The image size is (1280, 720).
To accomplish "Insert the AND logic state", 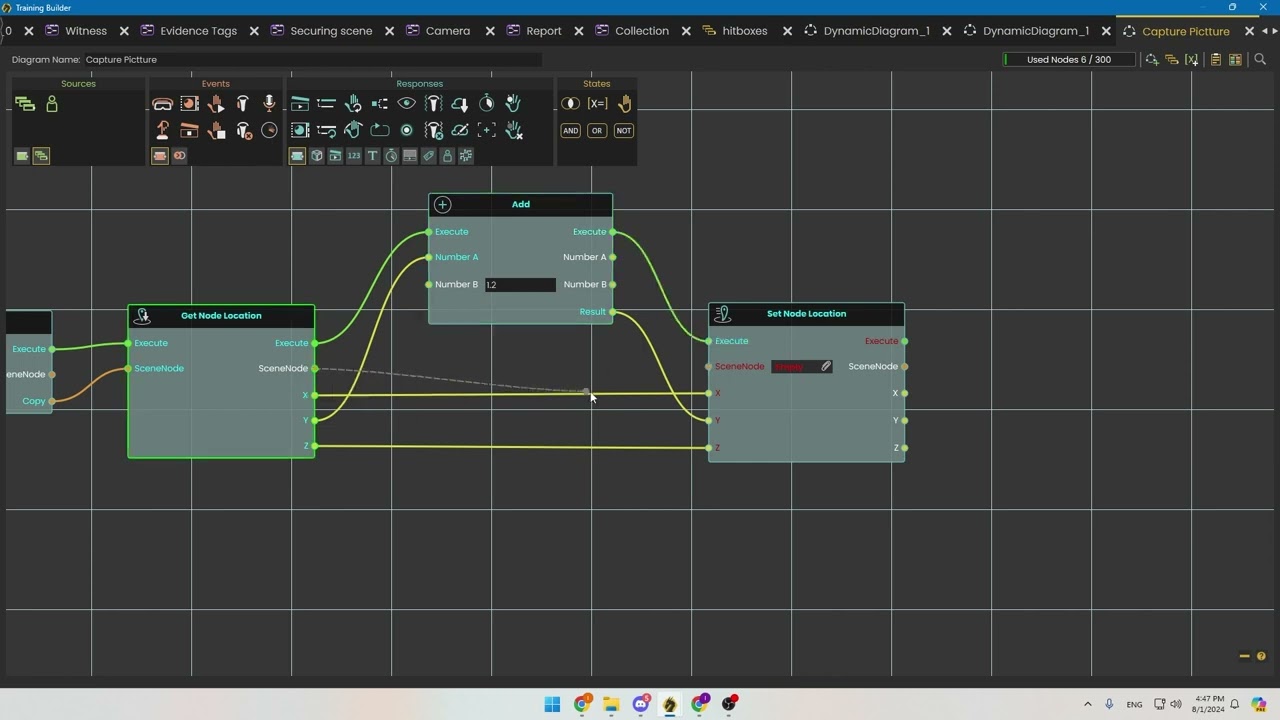I will tap(570, 131).
